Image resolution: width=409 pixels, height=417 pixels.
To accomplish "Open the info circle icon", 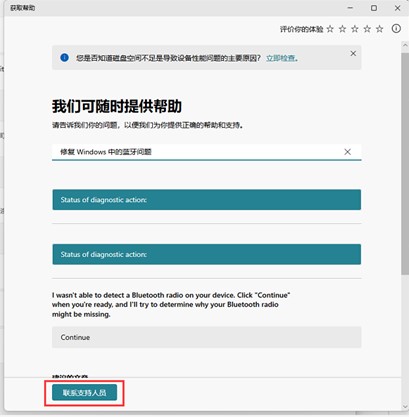I will pyautogui.click(x=396, y=29).
